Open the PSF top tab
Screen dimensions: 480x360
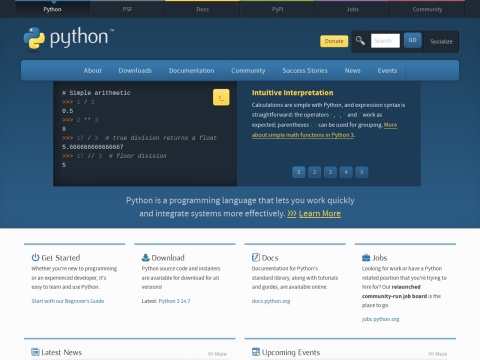(x=127, y=9)
